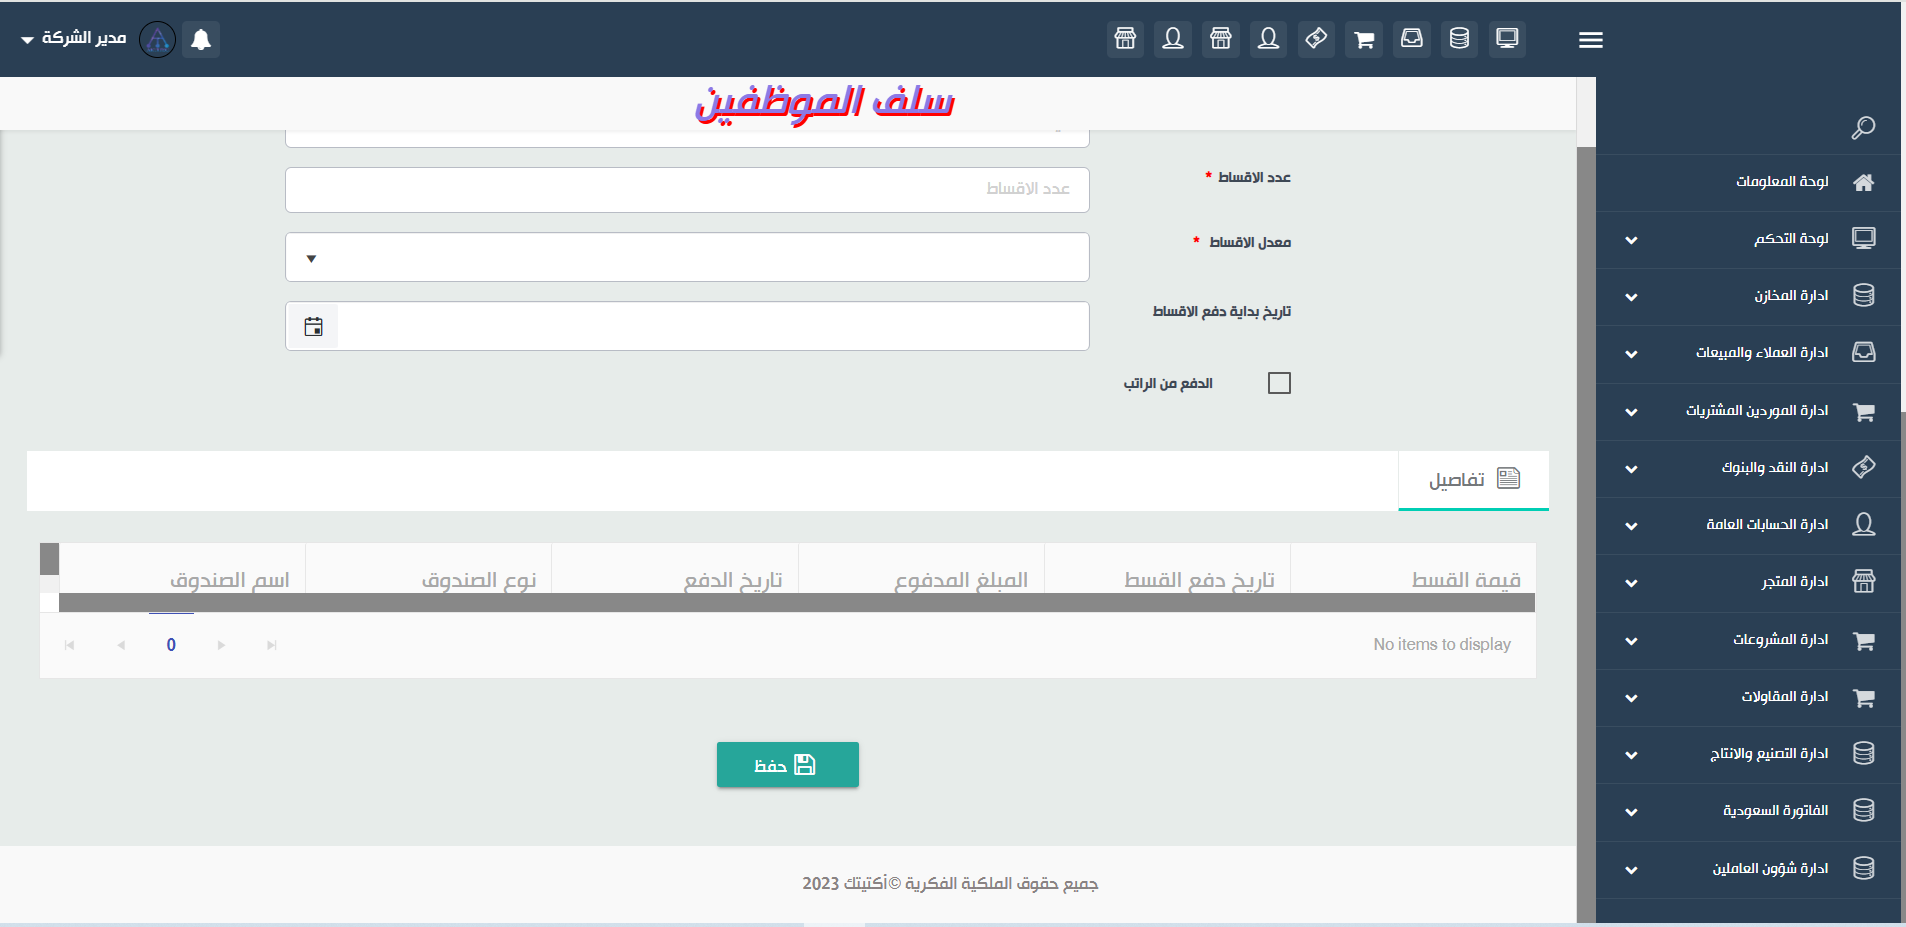Image resolution: width=1906 pixels, height=927 pixels.
Task: Expand the ادارة العملاء والمبيعات chevron
Action: point(1631,354)
